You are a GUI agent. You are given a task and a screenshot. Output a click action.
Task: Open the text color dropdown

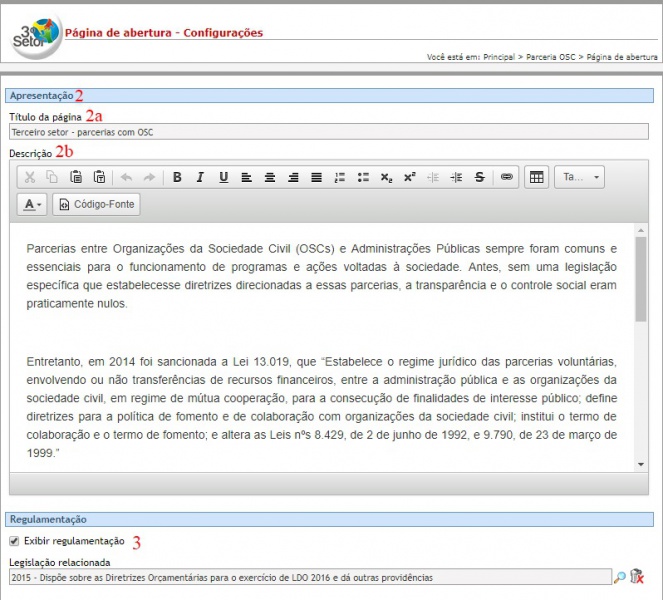[32, 205]
